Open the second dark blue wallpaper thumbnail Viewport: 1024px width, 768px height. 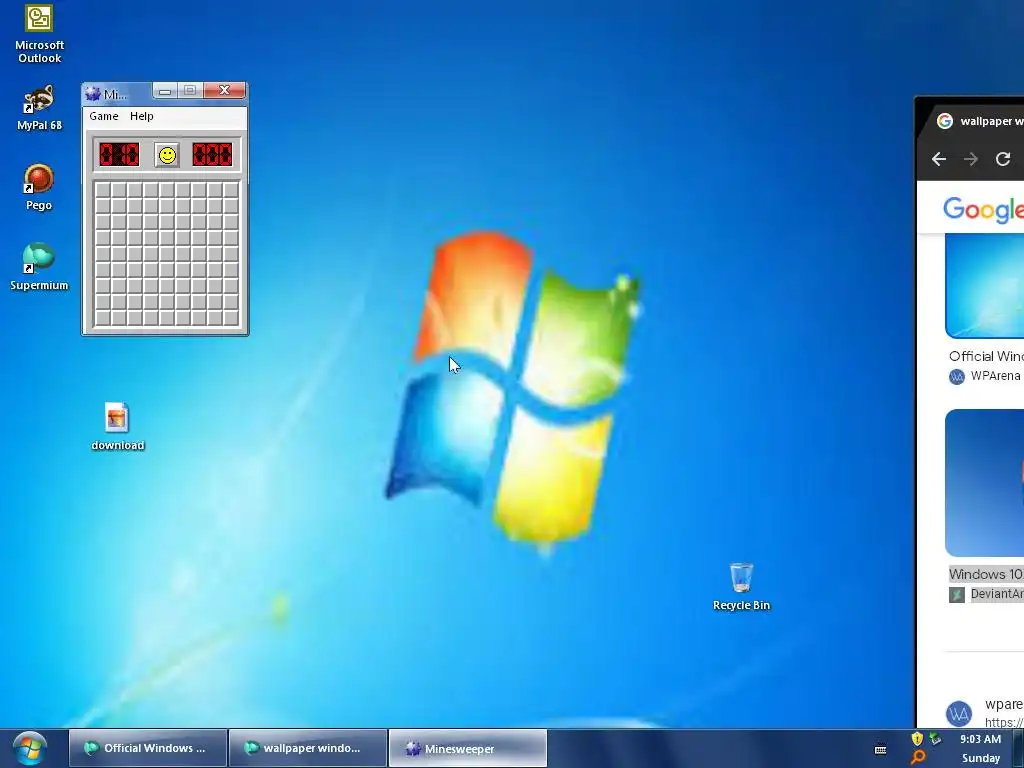984,483
